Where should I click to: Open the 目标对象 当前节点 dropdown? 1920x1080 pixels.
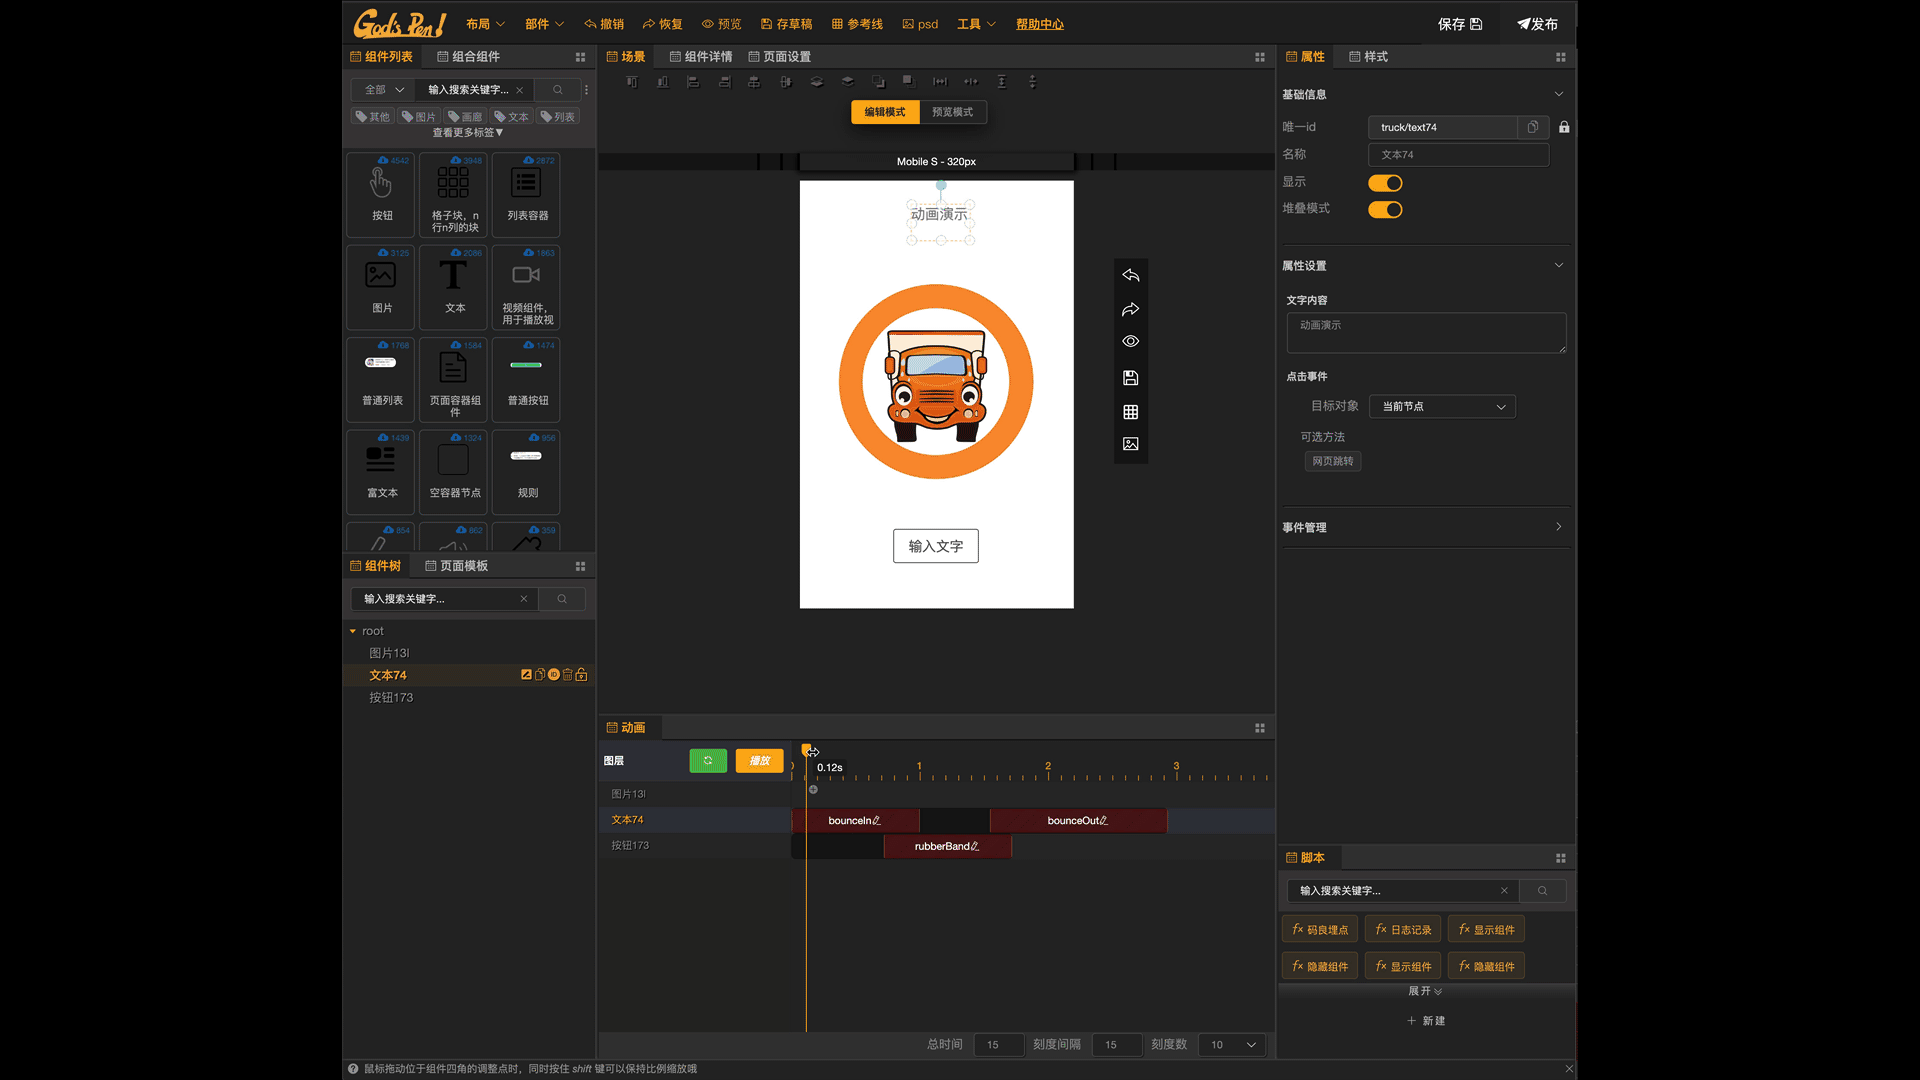pyautogui.click(x=1442, y=407)
